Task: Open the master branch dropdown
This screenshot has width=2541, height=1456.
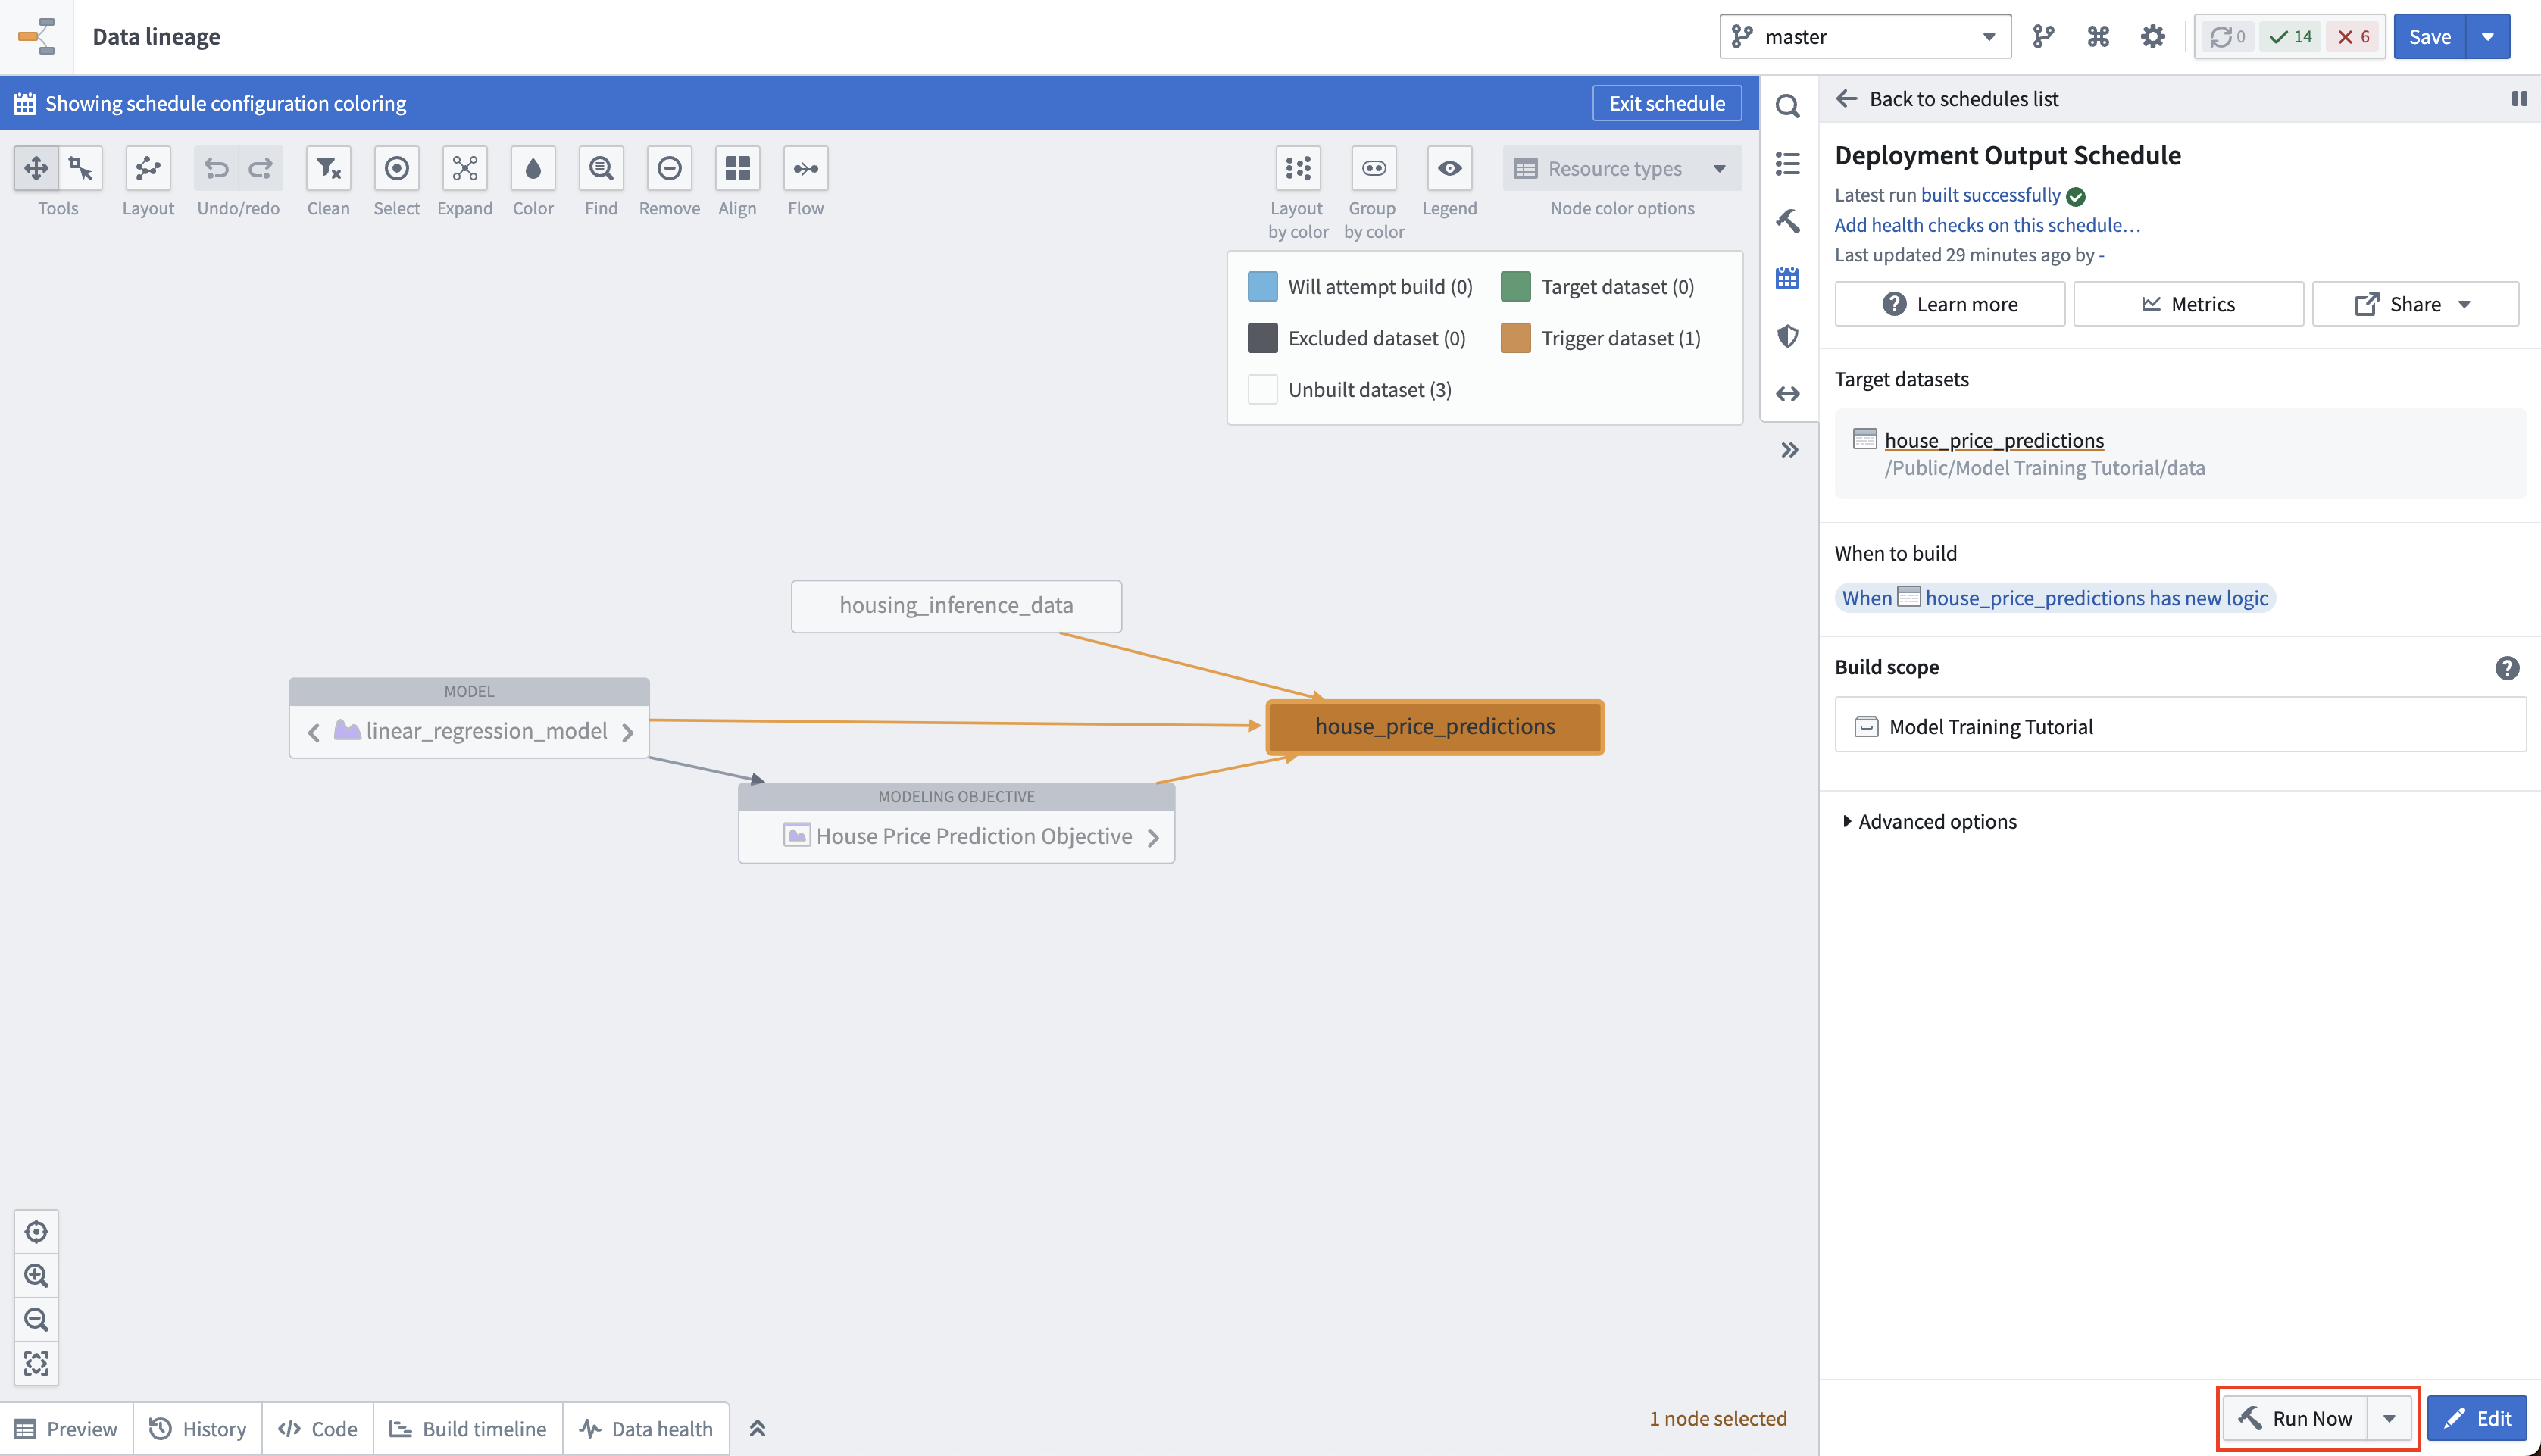Action: click(1865, 37)
